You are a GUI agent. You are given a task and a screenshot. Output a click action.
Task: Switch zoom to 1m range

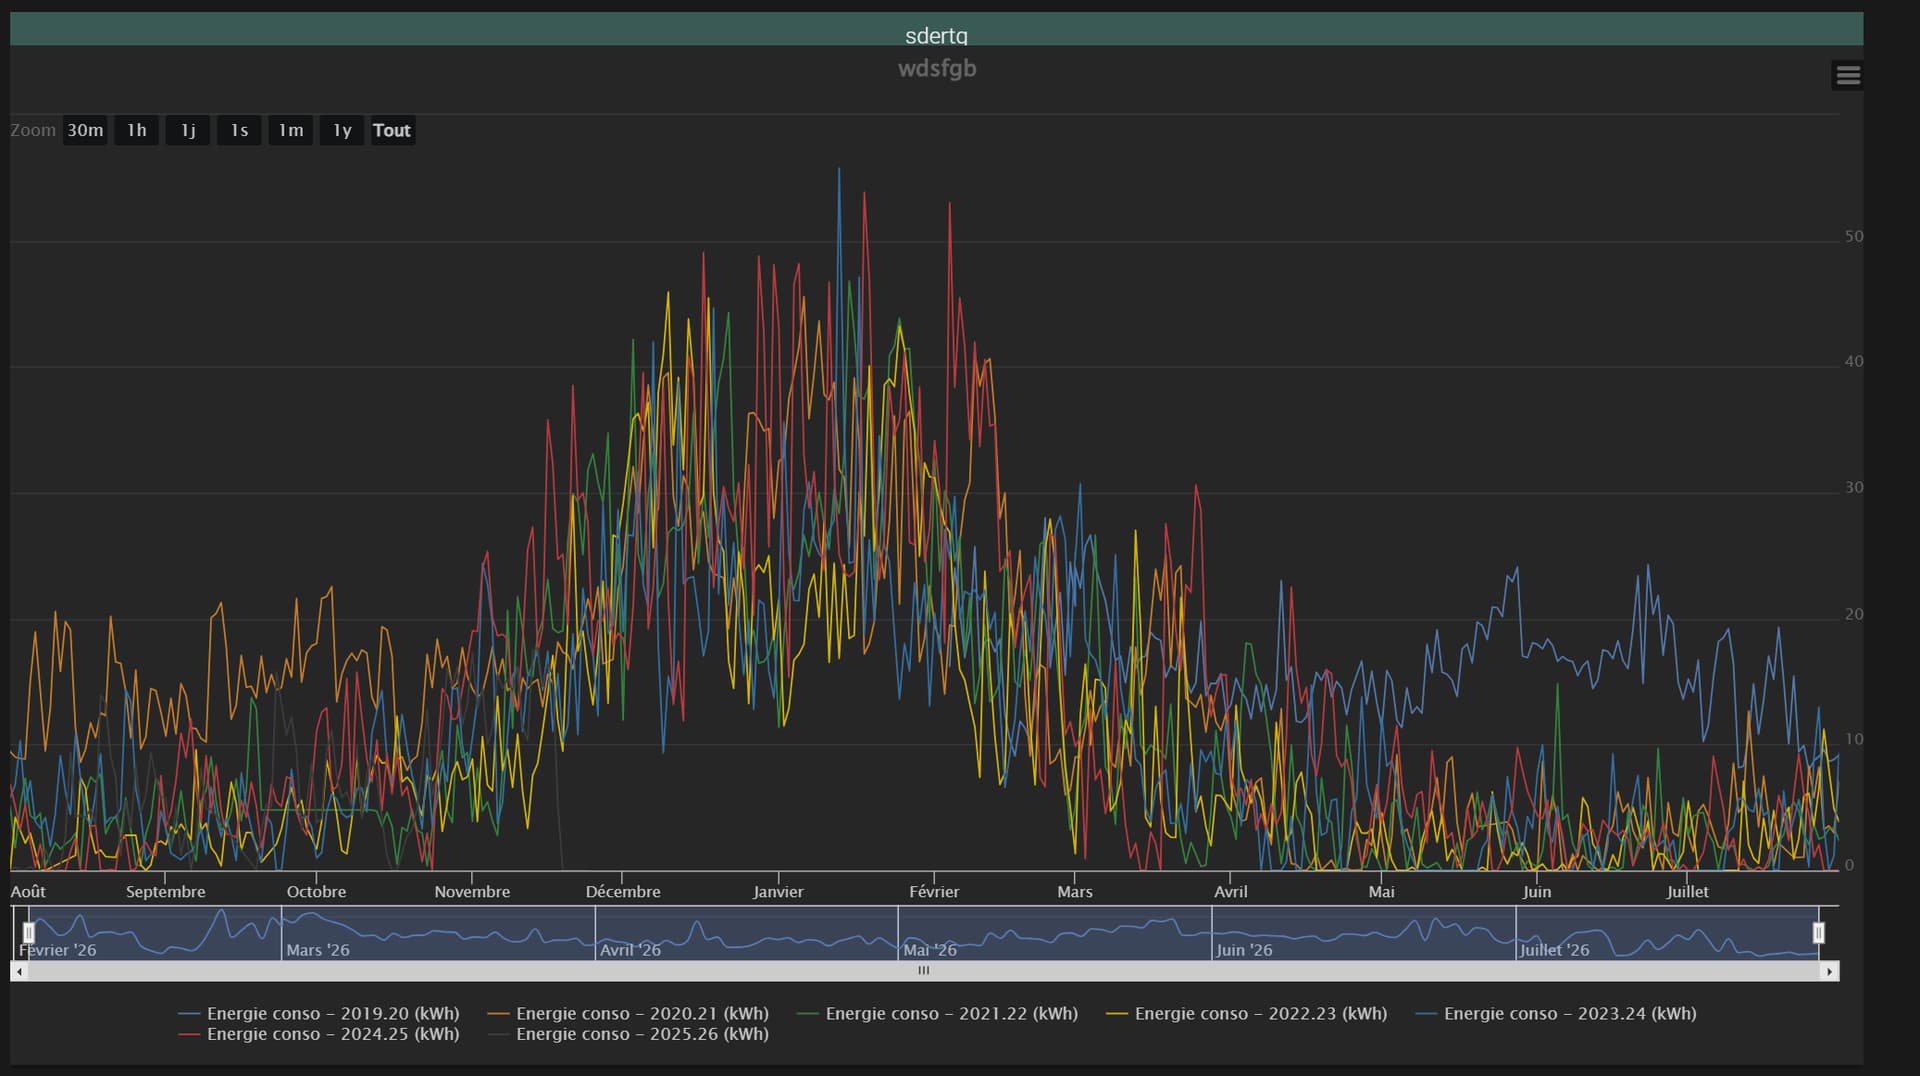click(291, 131)
